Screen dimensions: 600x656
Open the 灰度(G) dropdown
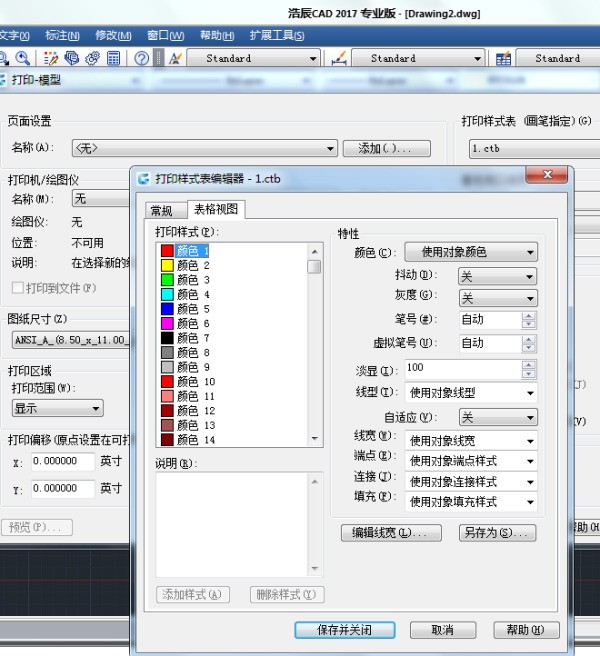tap(498, 298)
